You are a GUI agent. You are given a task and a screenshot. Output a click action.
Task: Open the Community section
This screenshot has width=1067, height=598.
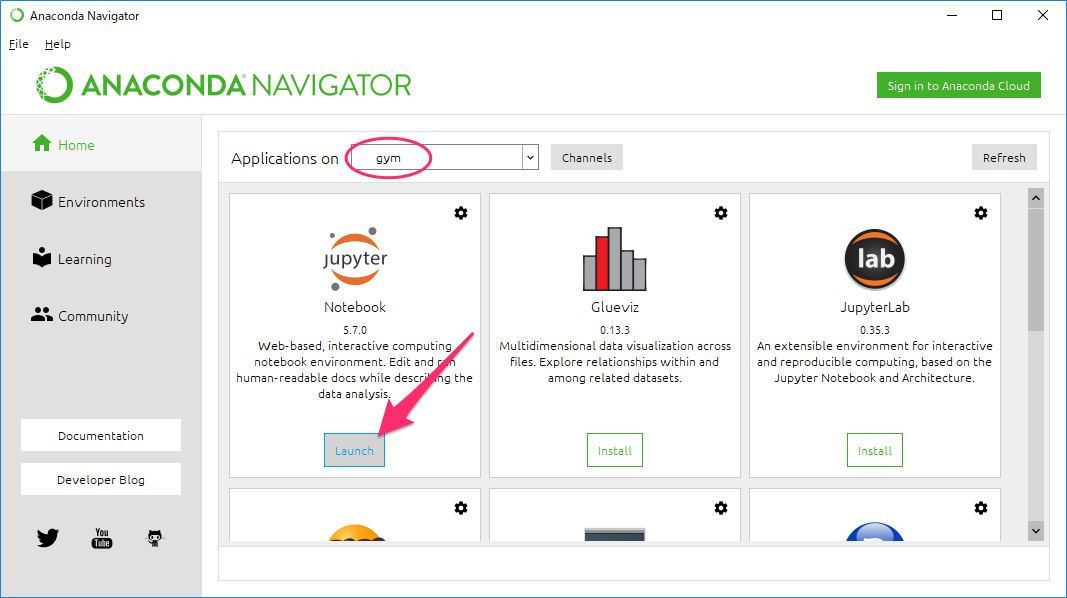(x=92, y=316)
